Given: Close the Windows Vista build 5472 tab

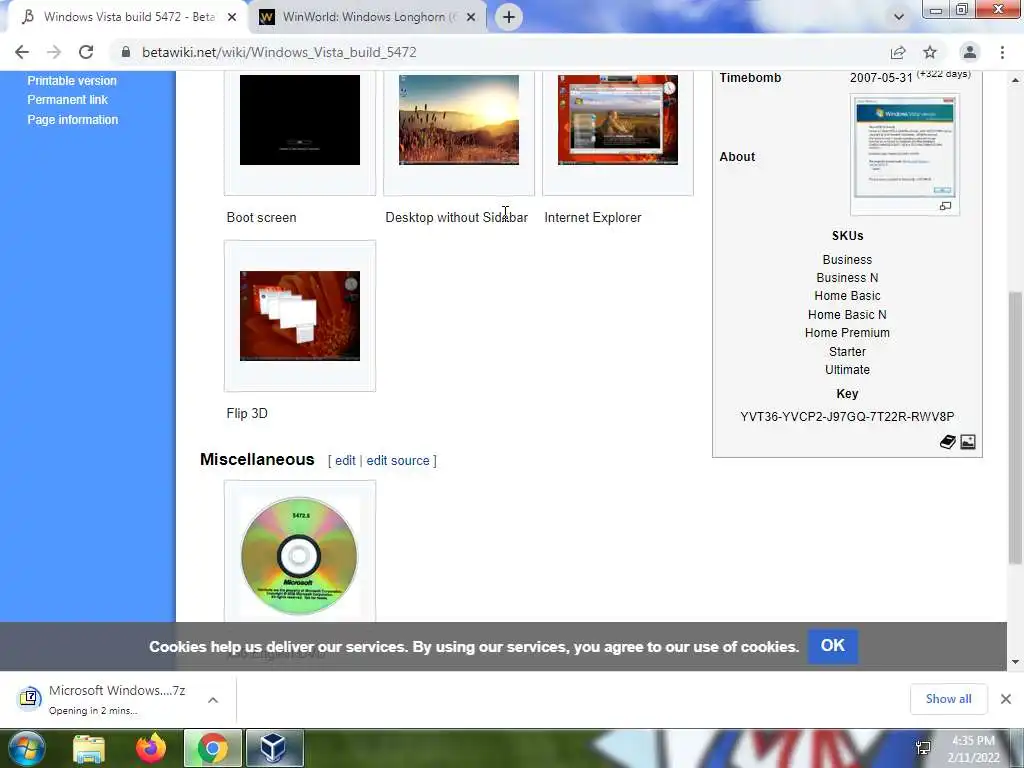Looking at the screenshot, I should 232,18.
